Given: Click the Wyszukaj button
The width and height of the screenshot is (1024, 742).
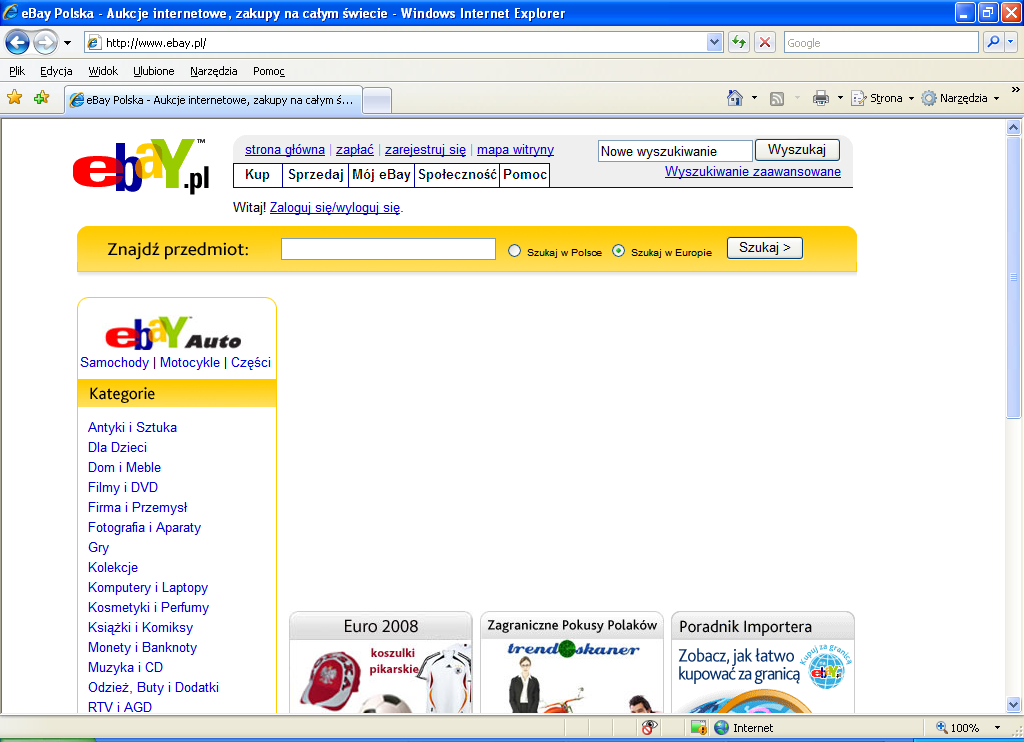Looking at the screenshot, I should pos(797,150).
